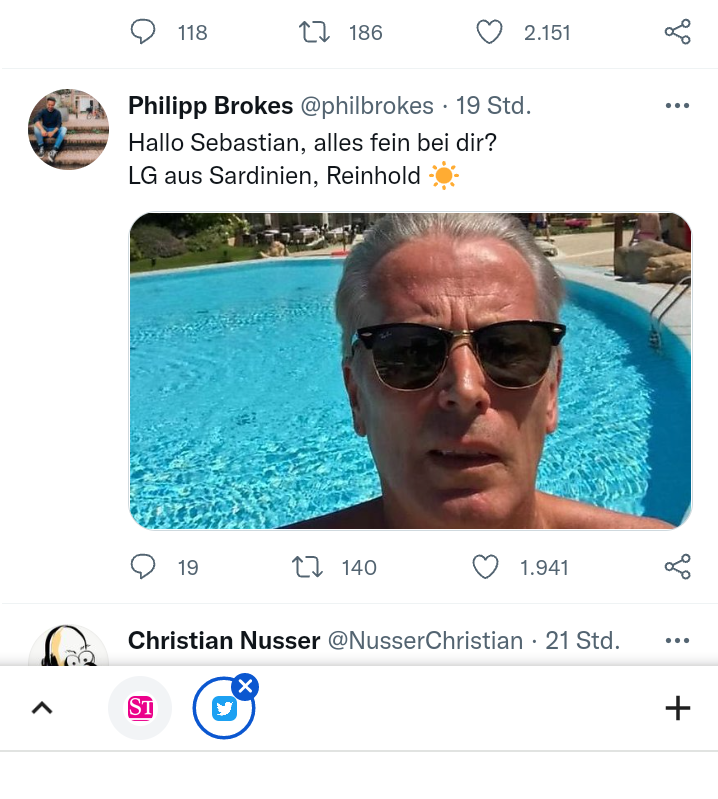The width and height of the screenshot is (718, 799).
Task: Open the Philipp Brokes profile name link
Action: tap(211, 106)
